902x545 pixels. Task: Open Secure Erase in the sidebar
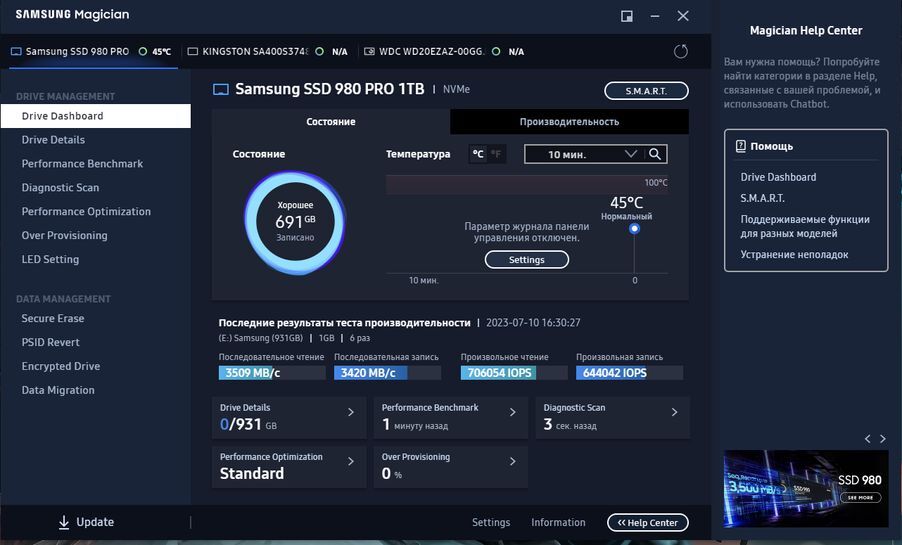53,319
